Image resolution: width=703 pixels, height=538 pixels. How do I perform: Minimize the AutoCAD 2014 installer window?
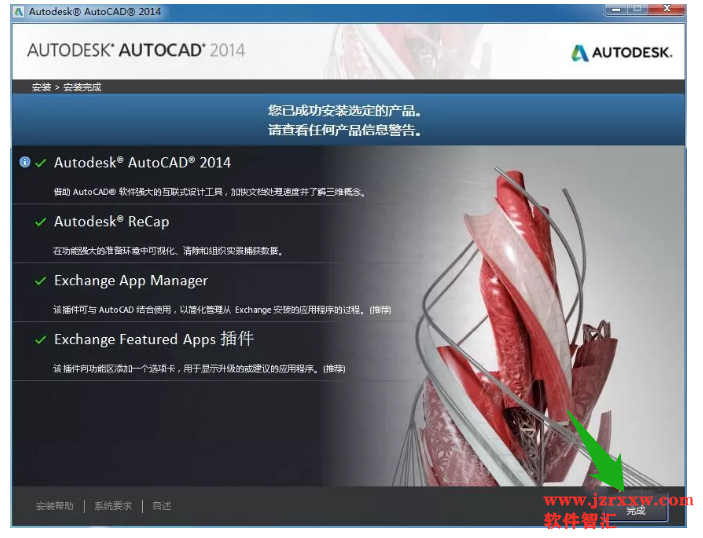[x=617, y=9]
